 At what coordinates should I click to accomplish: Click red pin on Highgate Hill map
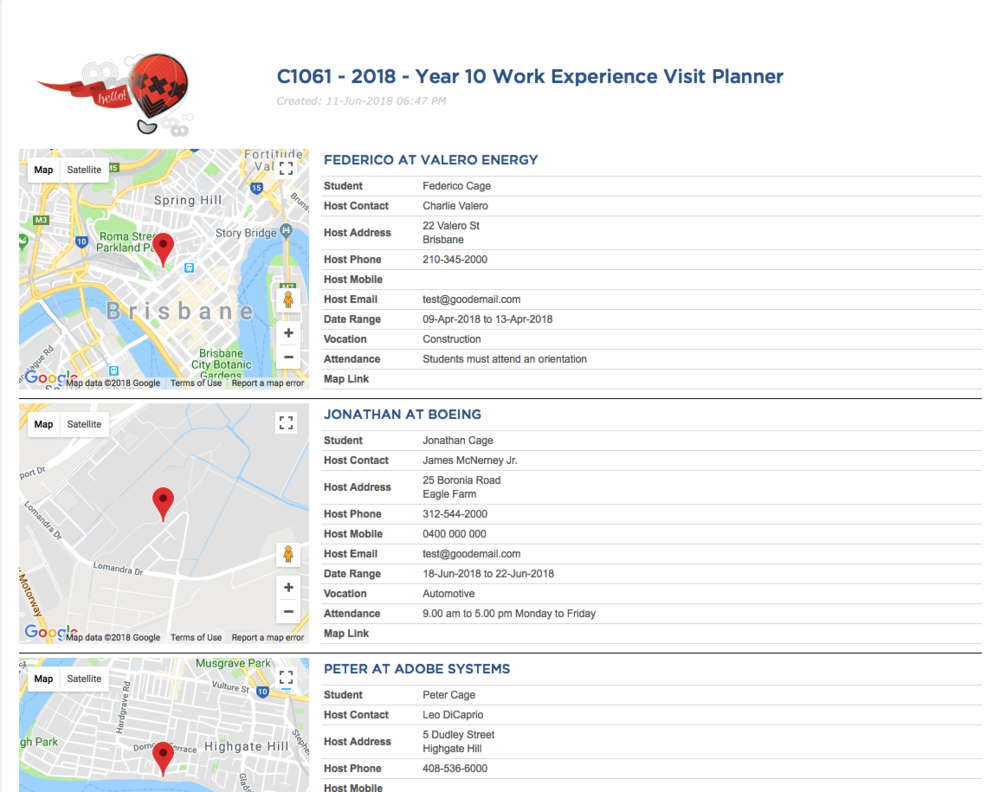(x=163, y=757)
